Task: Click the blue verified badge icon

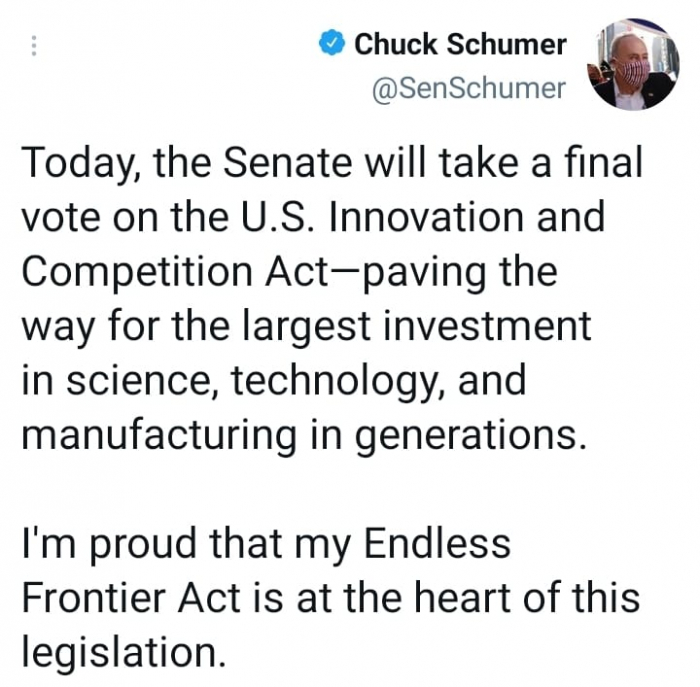Action: pos(332,44)
